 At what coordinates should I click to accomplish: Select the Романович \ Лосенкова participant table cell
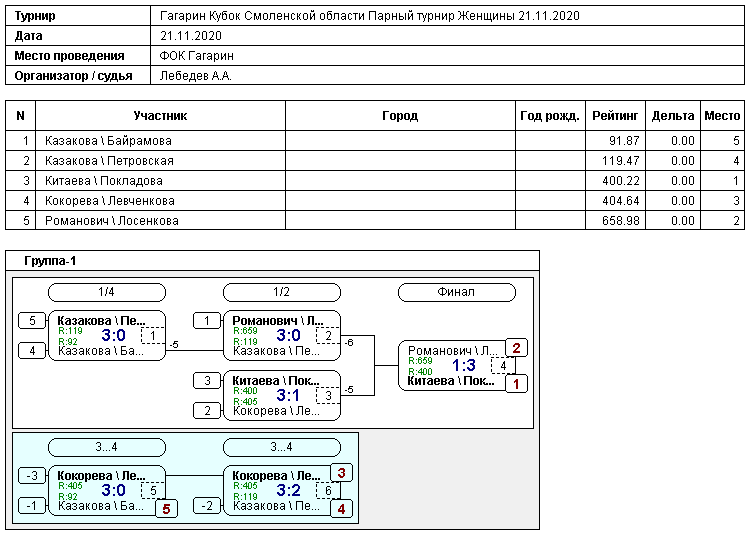coord(160,221)
